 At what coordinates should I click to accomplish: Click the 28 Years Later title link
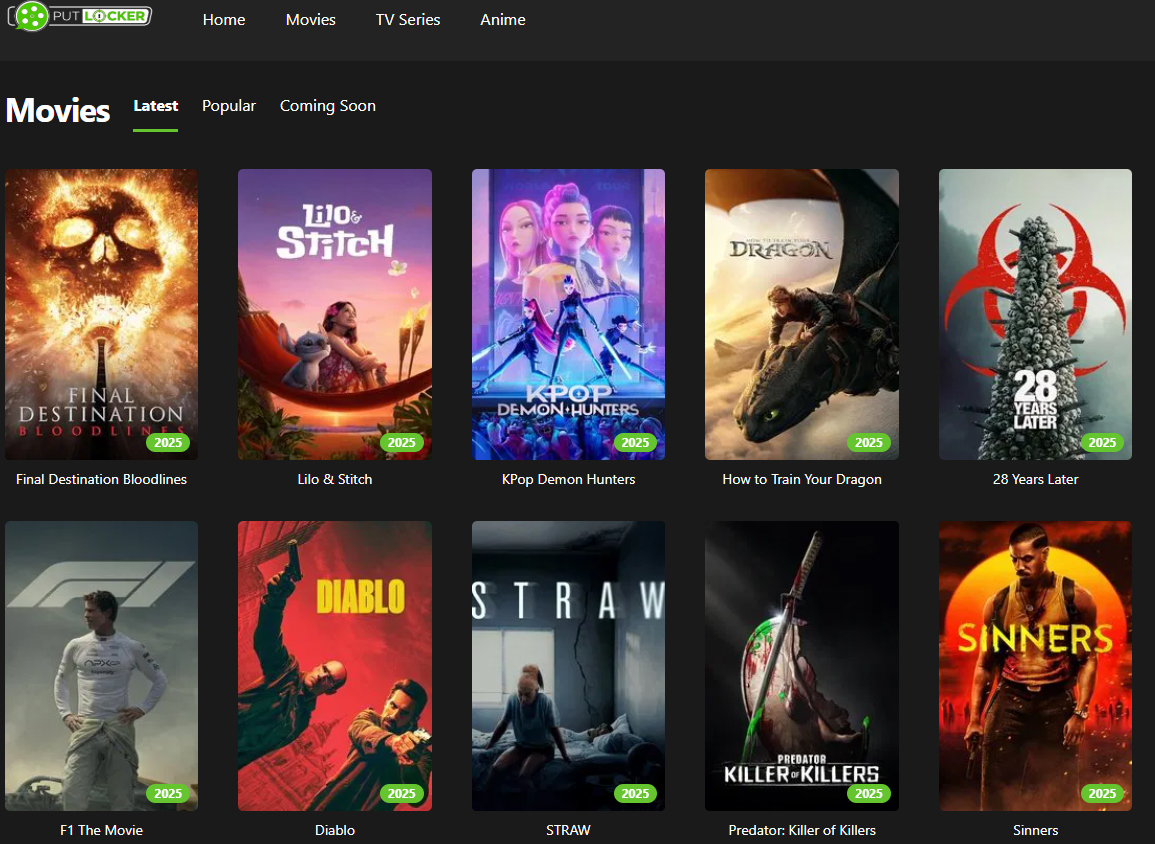click(x=1036, y=479)
